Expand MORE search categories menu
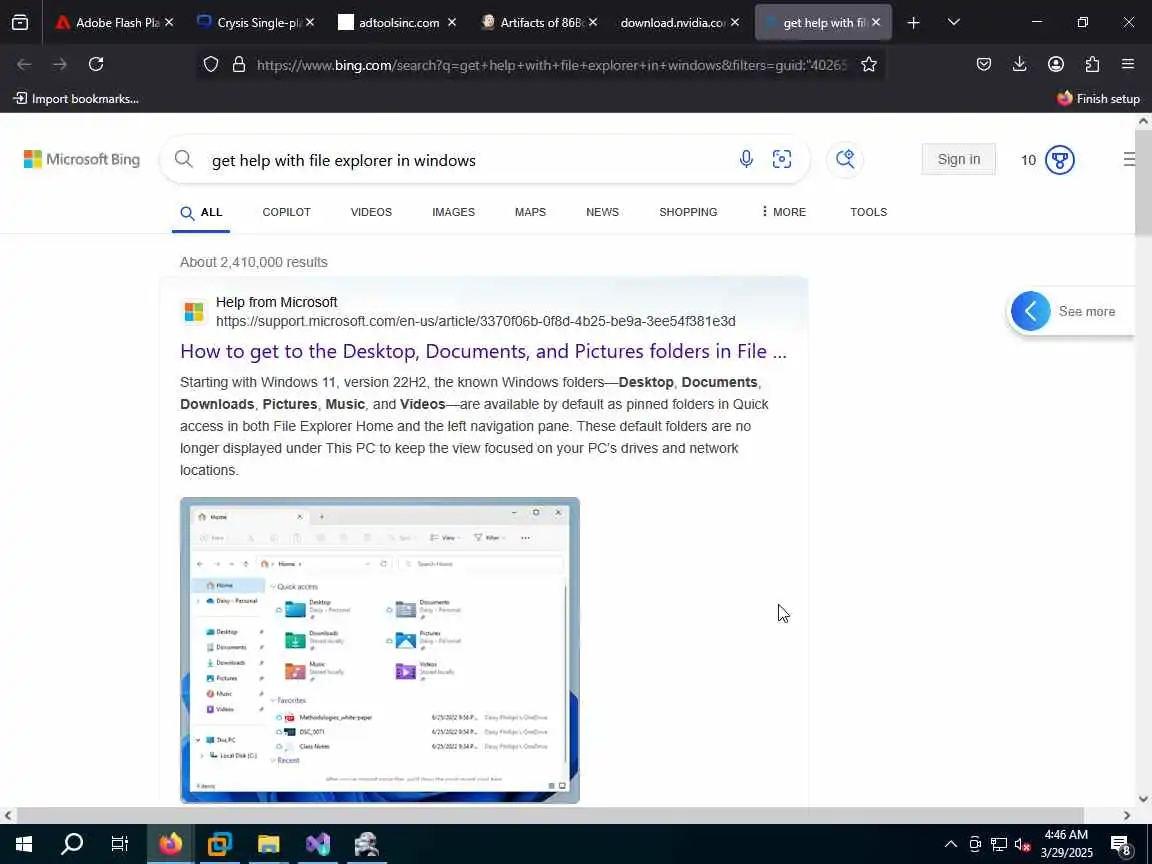 pos(784,212)
